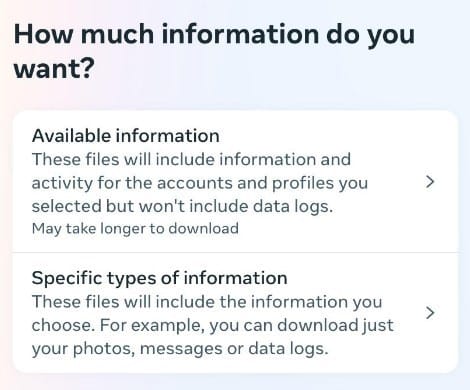Click text 'activity for the accounts and profiles you'
This screenshot has width=470, height=390.
[200, 183]
